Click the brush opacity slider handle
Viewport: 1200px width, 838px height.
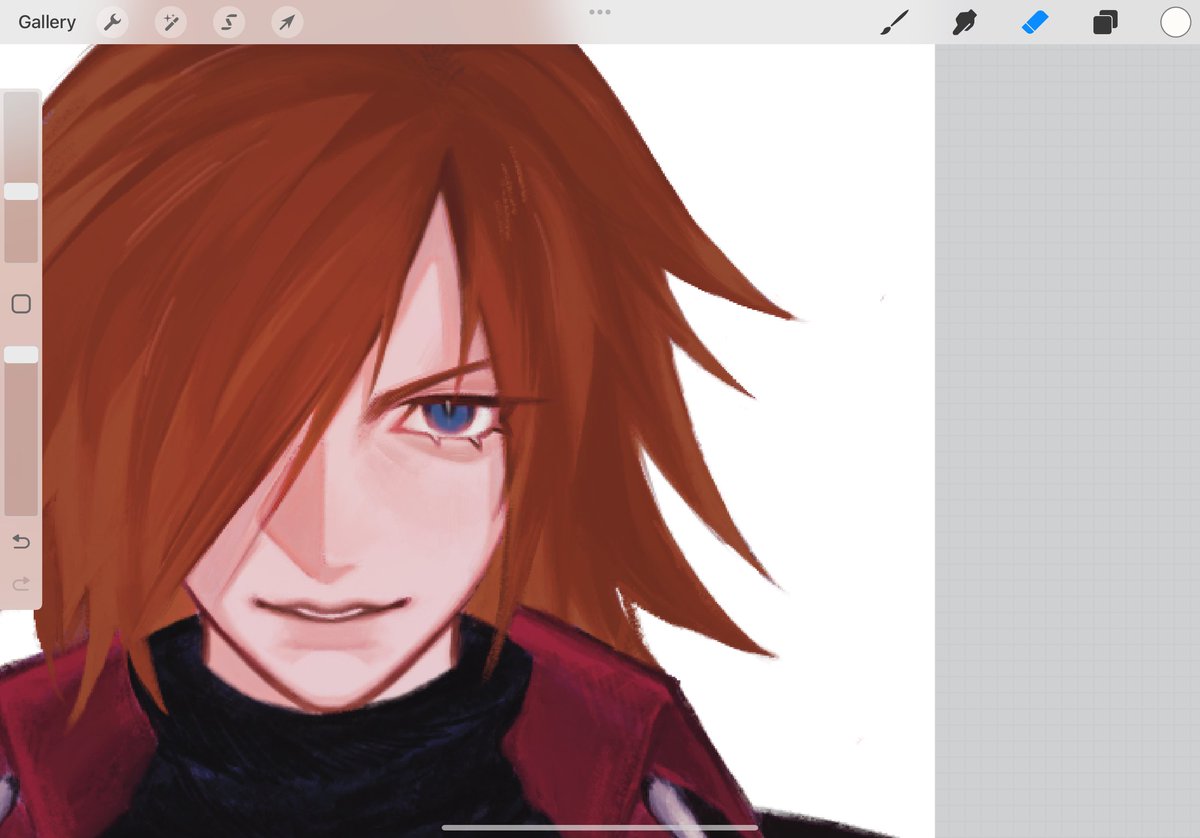pyautogui.click(x=21, y=355)
